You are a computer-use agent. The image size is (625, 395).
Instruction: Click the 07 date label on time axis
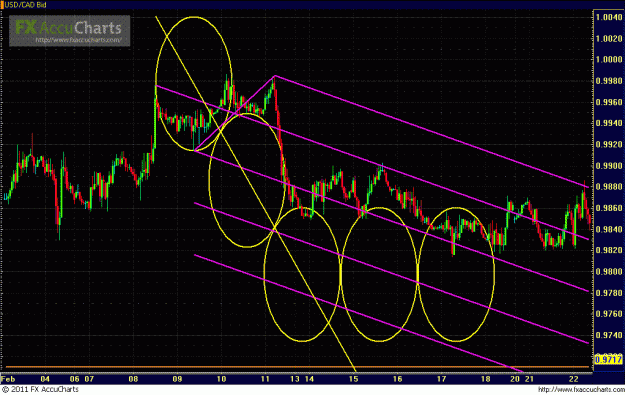pos(89,379)
